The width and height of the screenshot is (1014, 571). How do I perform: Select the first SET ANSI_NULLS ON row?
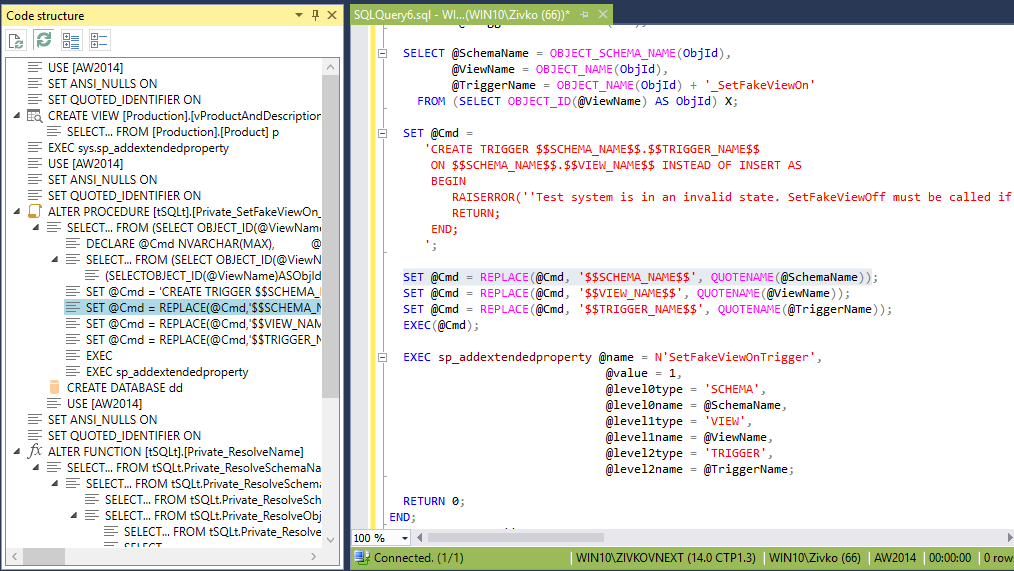(102, 83)
